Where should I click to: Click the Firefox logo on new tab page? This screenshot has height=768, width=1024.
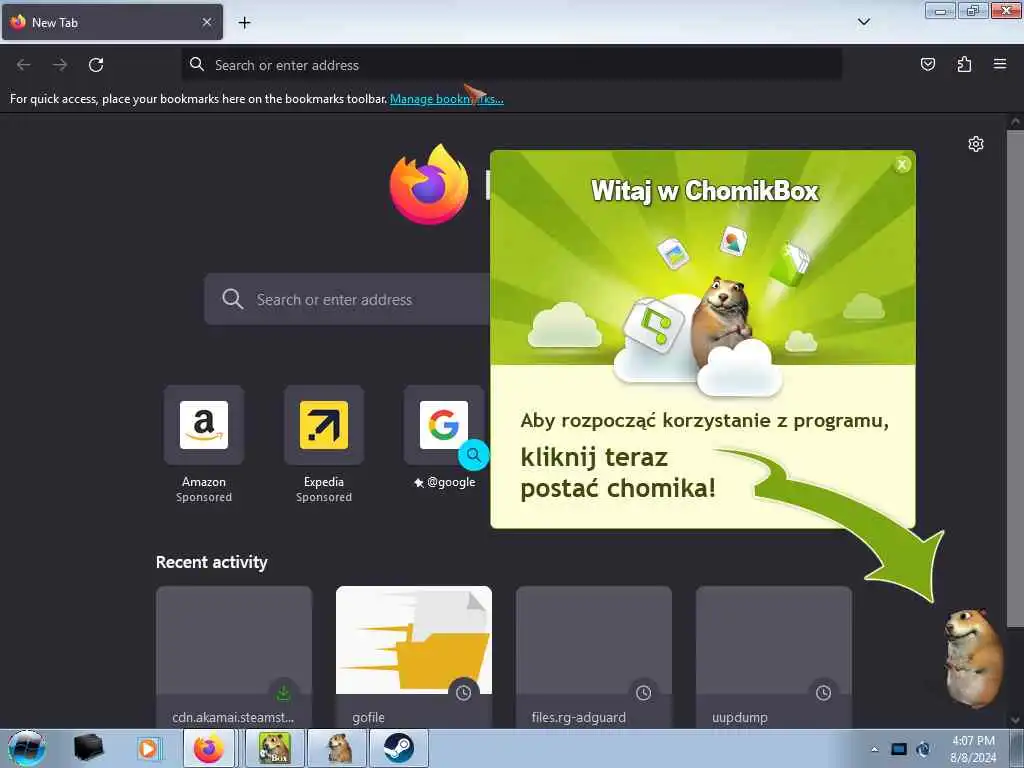(429, 185)
